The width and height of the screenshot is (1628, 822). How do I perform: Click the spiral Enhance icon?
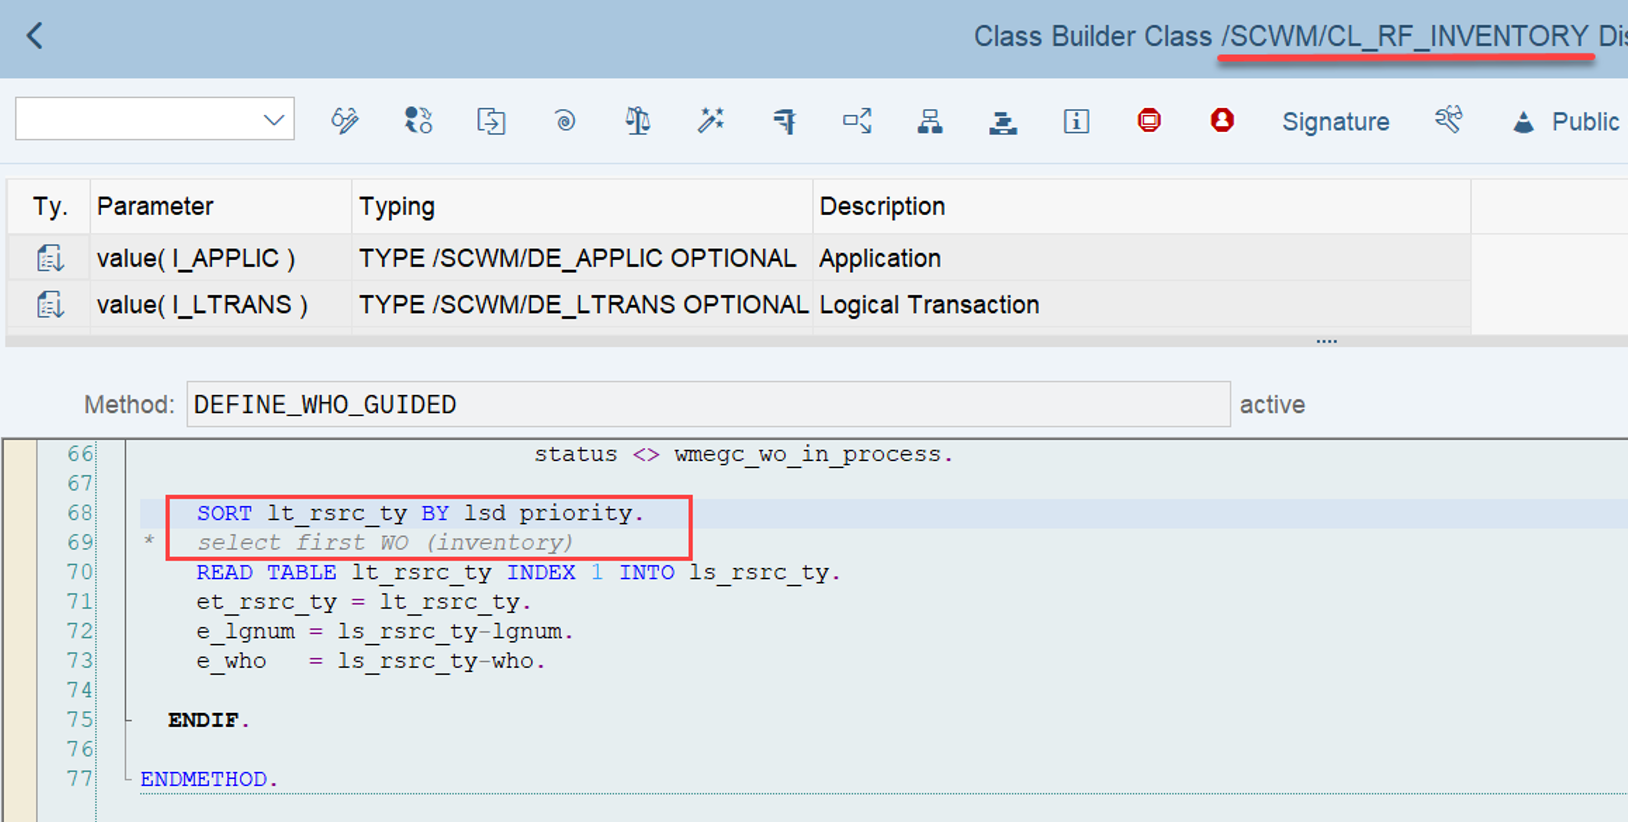565,121
